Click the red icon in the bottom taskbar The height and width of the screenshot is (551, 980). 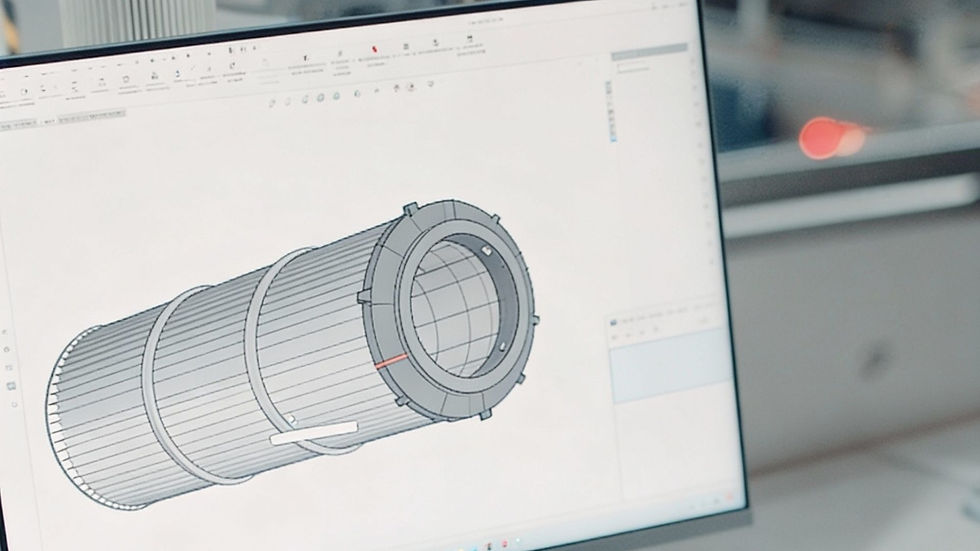point(505,544)
